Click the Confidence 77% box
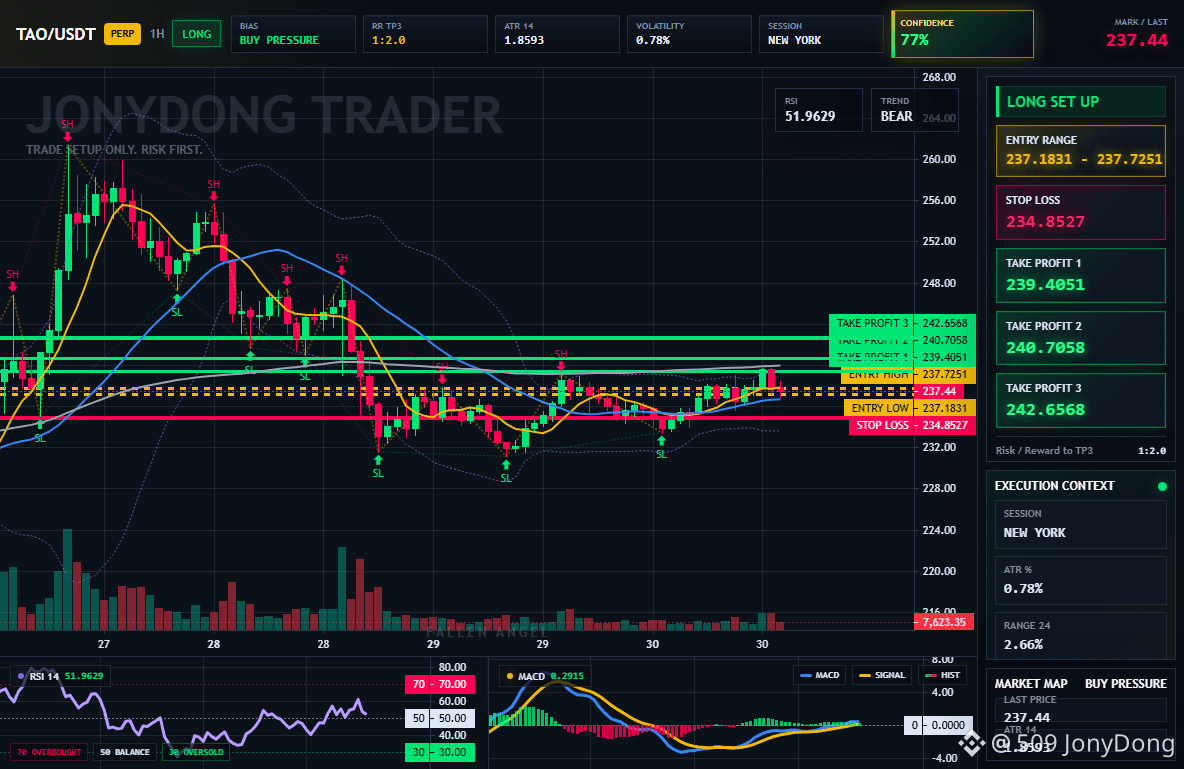Screen dimensions: 1184x769 pos(963,34)
